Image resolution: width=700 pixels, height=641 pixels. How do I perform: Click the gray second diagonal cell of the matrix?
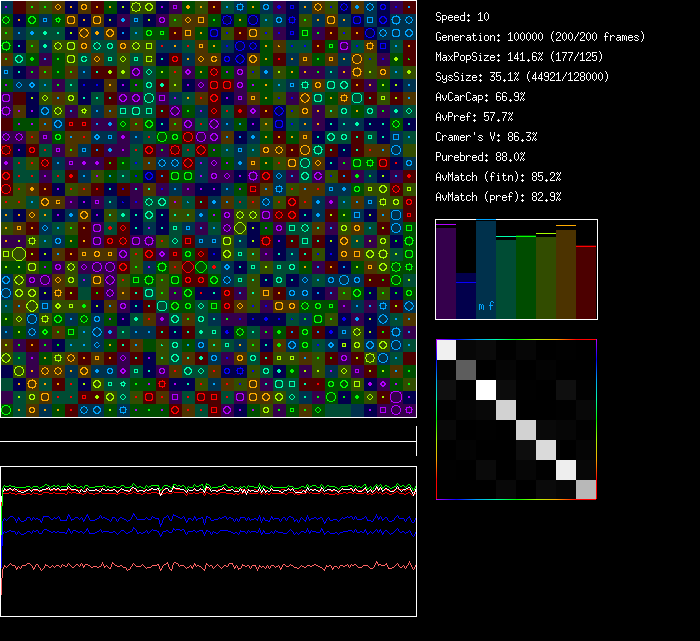466,369
